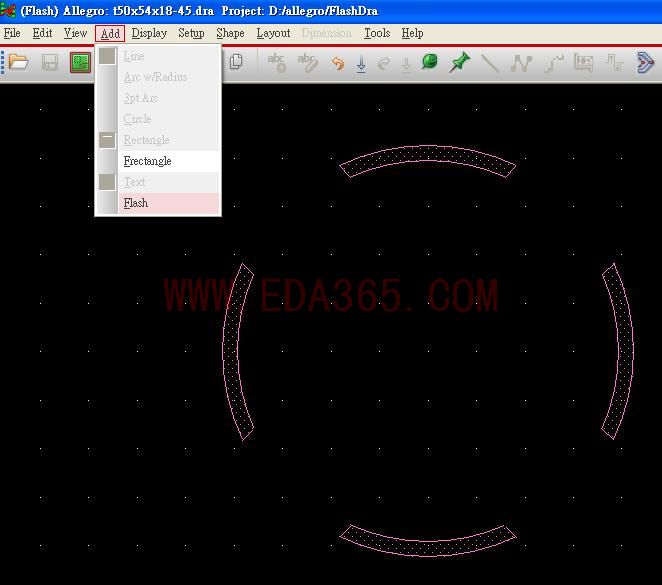Select Rectangle entry in Add menu
662x585 pixels.
click(x=169, y=140)
